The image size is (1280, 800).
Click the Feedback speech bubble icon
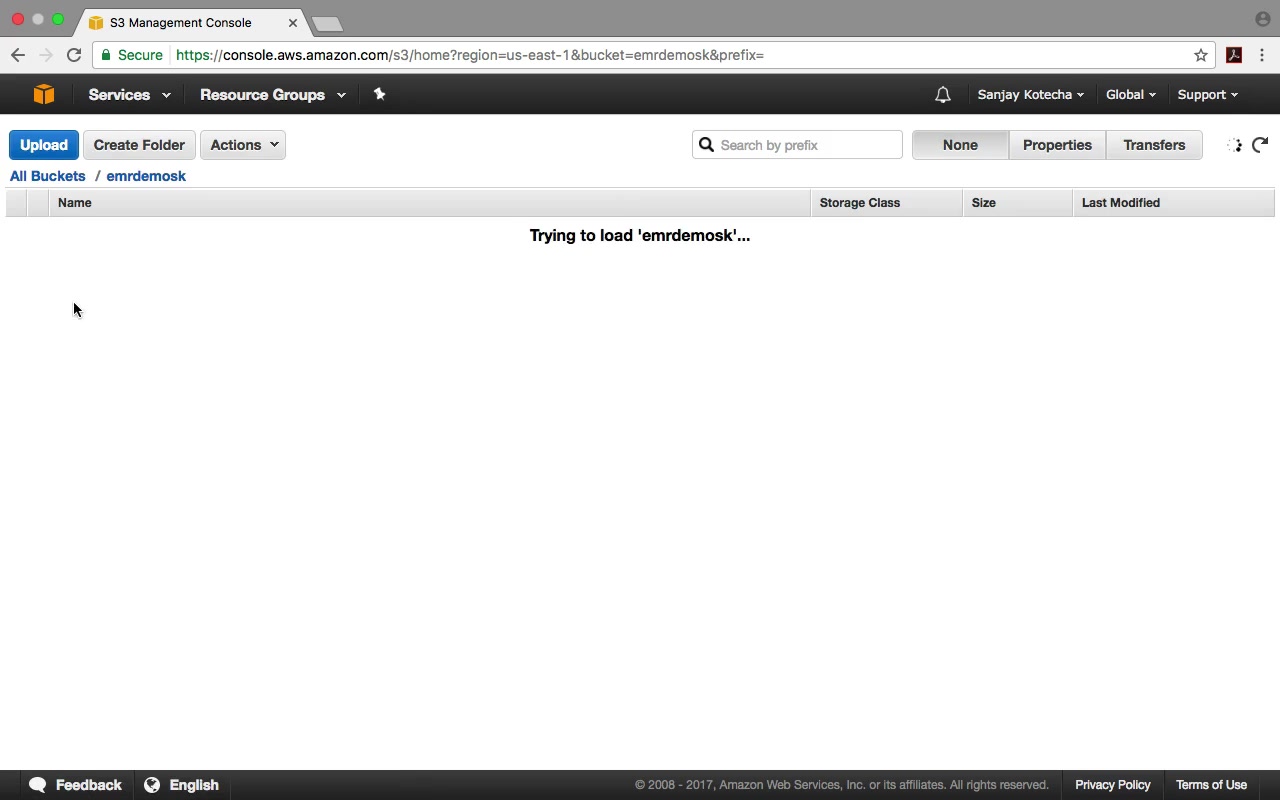[38, 785]
